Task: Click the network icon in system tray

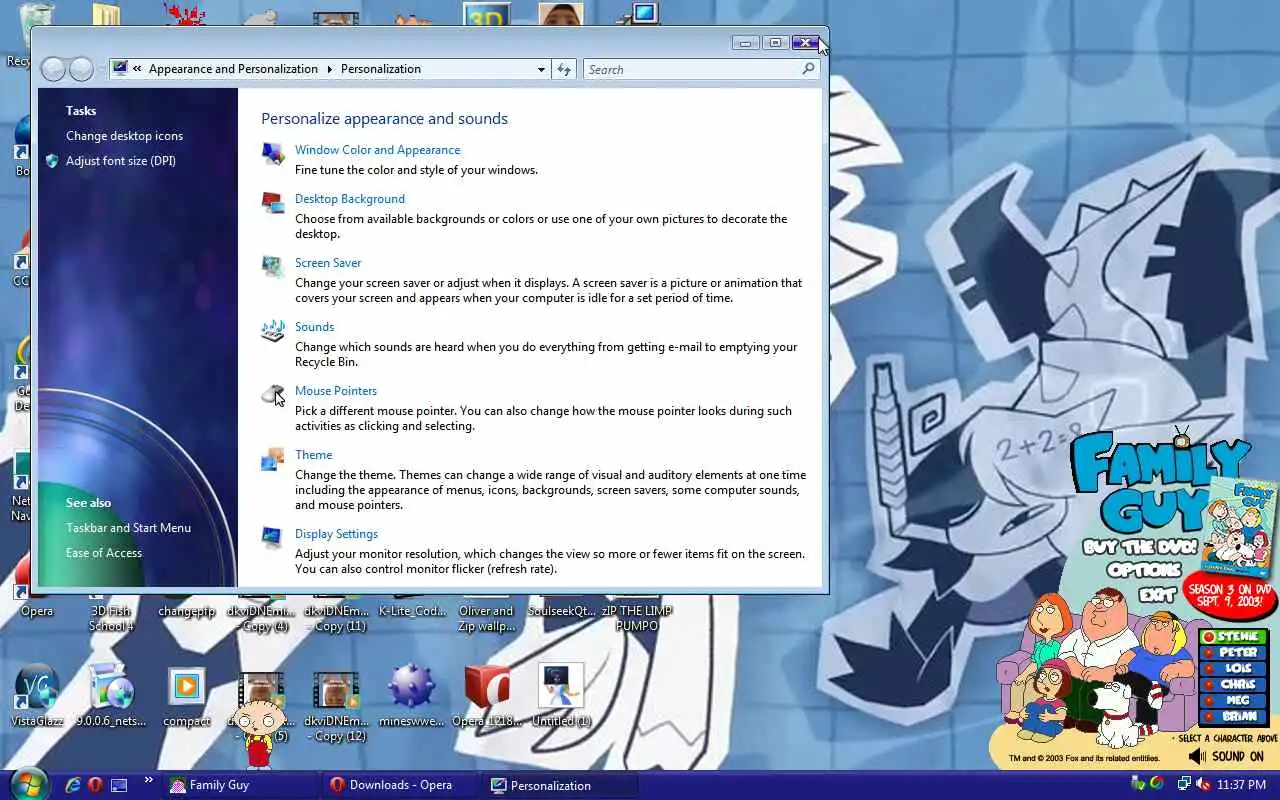Action: pos(1184,784)
